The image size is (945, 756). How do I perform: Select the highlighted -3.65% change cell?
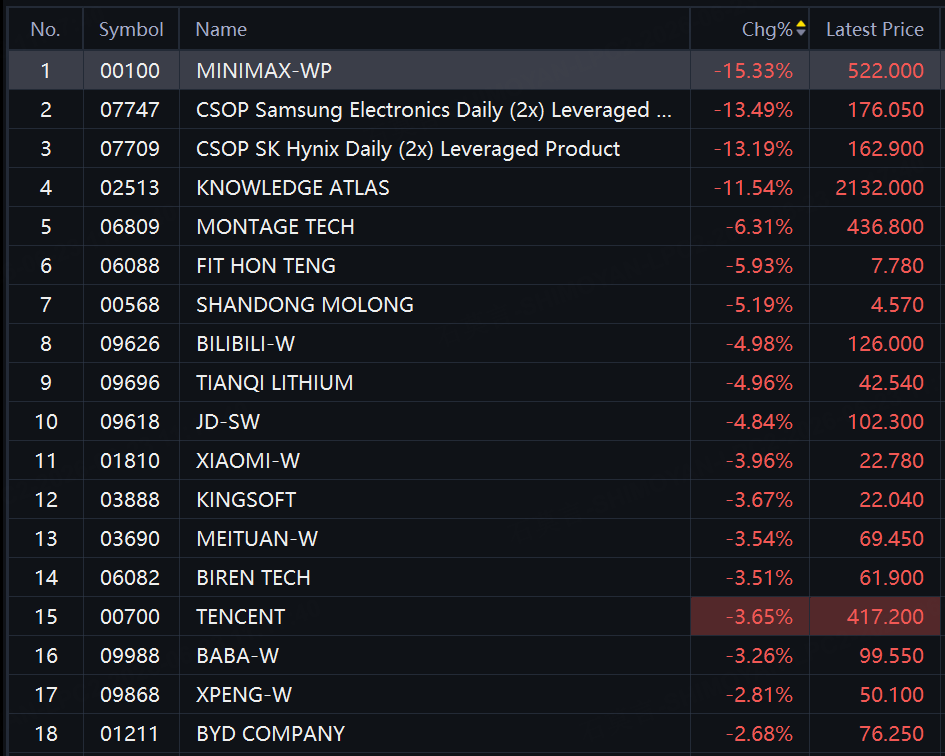pyautogui.click(x=749, y=616)
